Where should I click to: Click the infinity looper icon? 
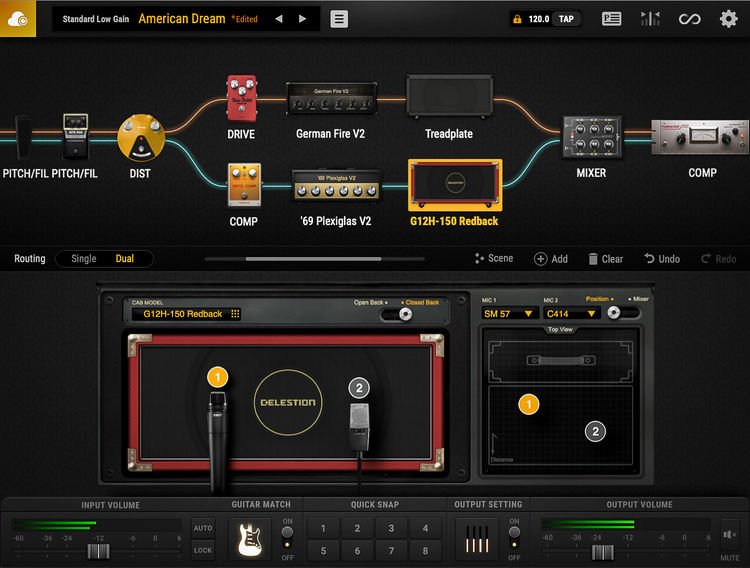pos(689,19)
